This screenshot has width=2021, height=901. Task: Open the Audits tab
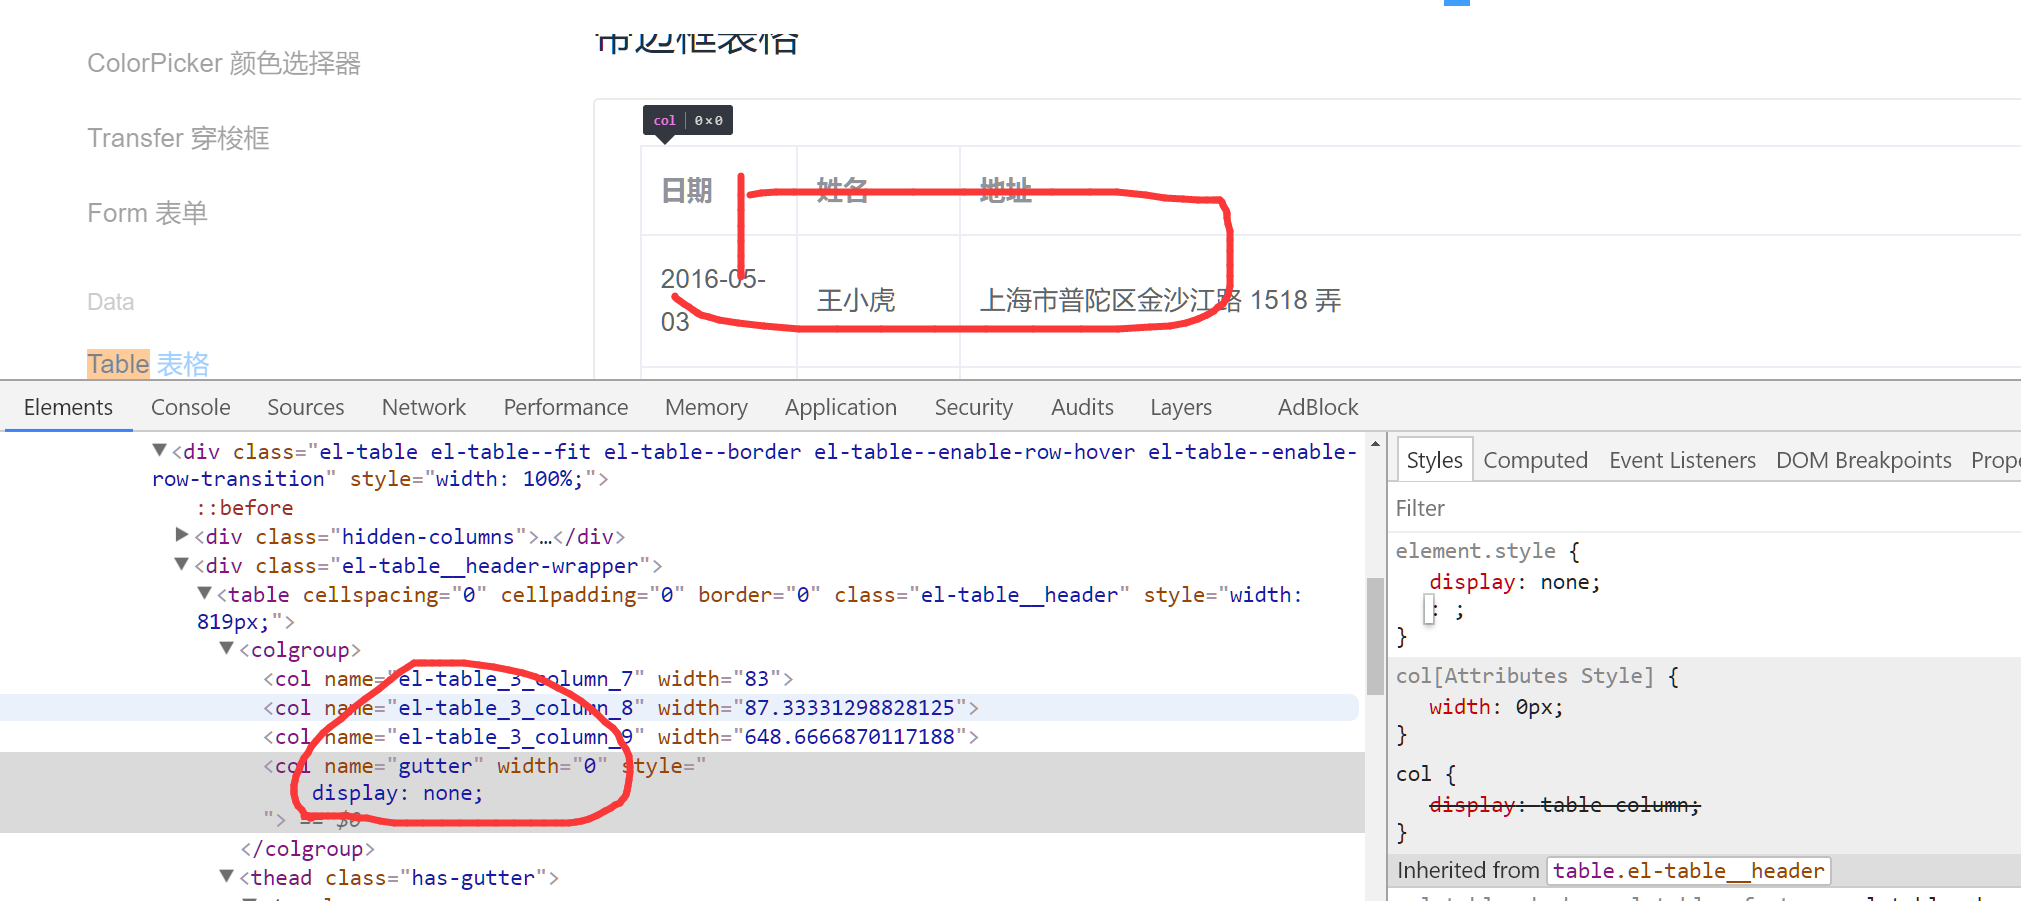coord(1082,407)
